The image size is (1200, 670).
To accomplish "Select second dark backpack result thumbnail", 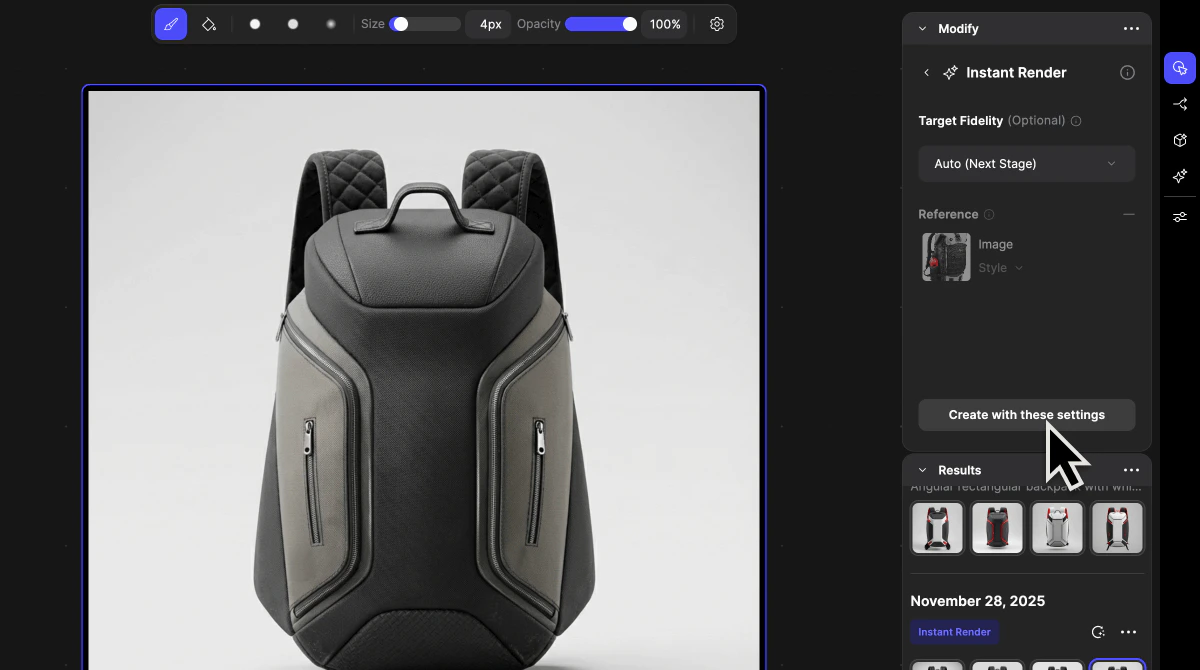I will (997, 528).
